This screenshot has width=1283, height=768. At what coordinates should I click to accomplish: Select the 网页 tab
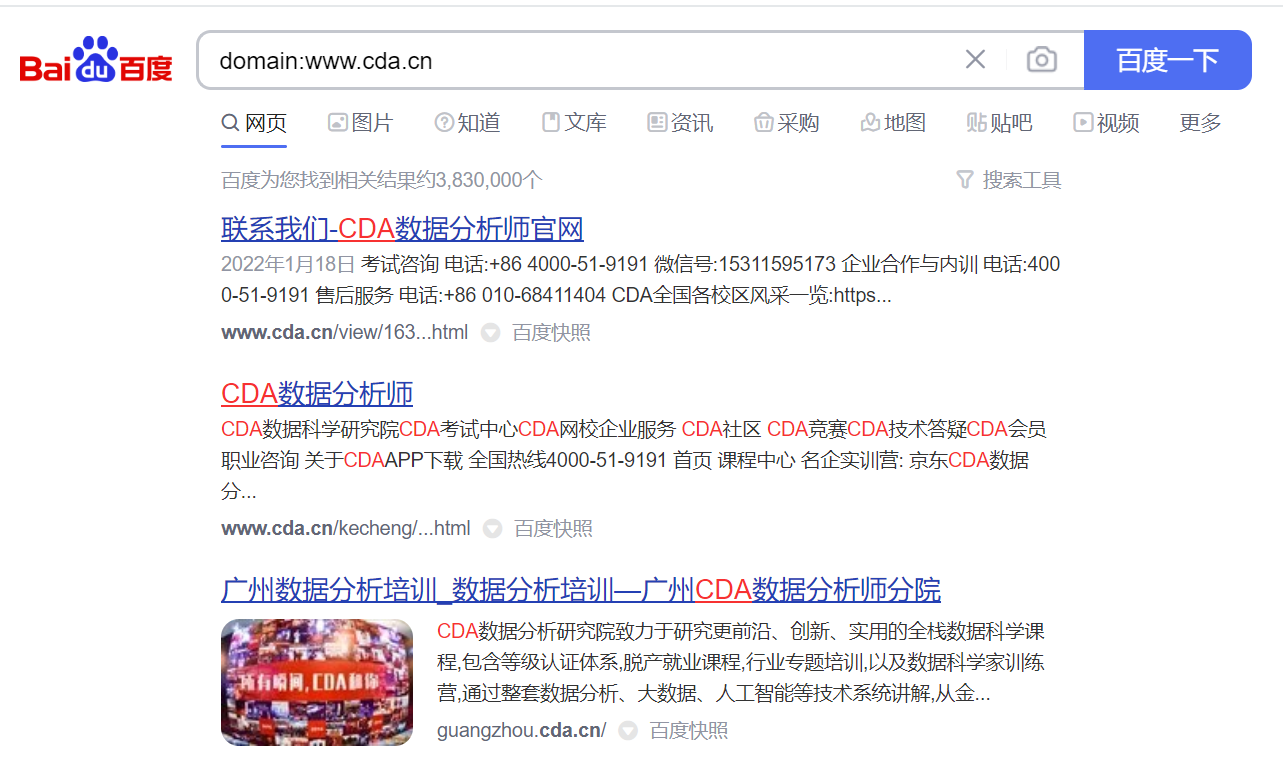254,123
